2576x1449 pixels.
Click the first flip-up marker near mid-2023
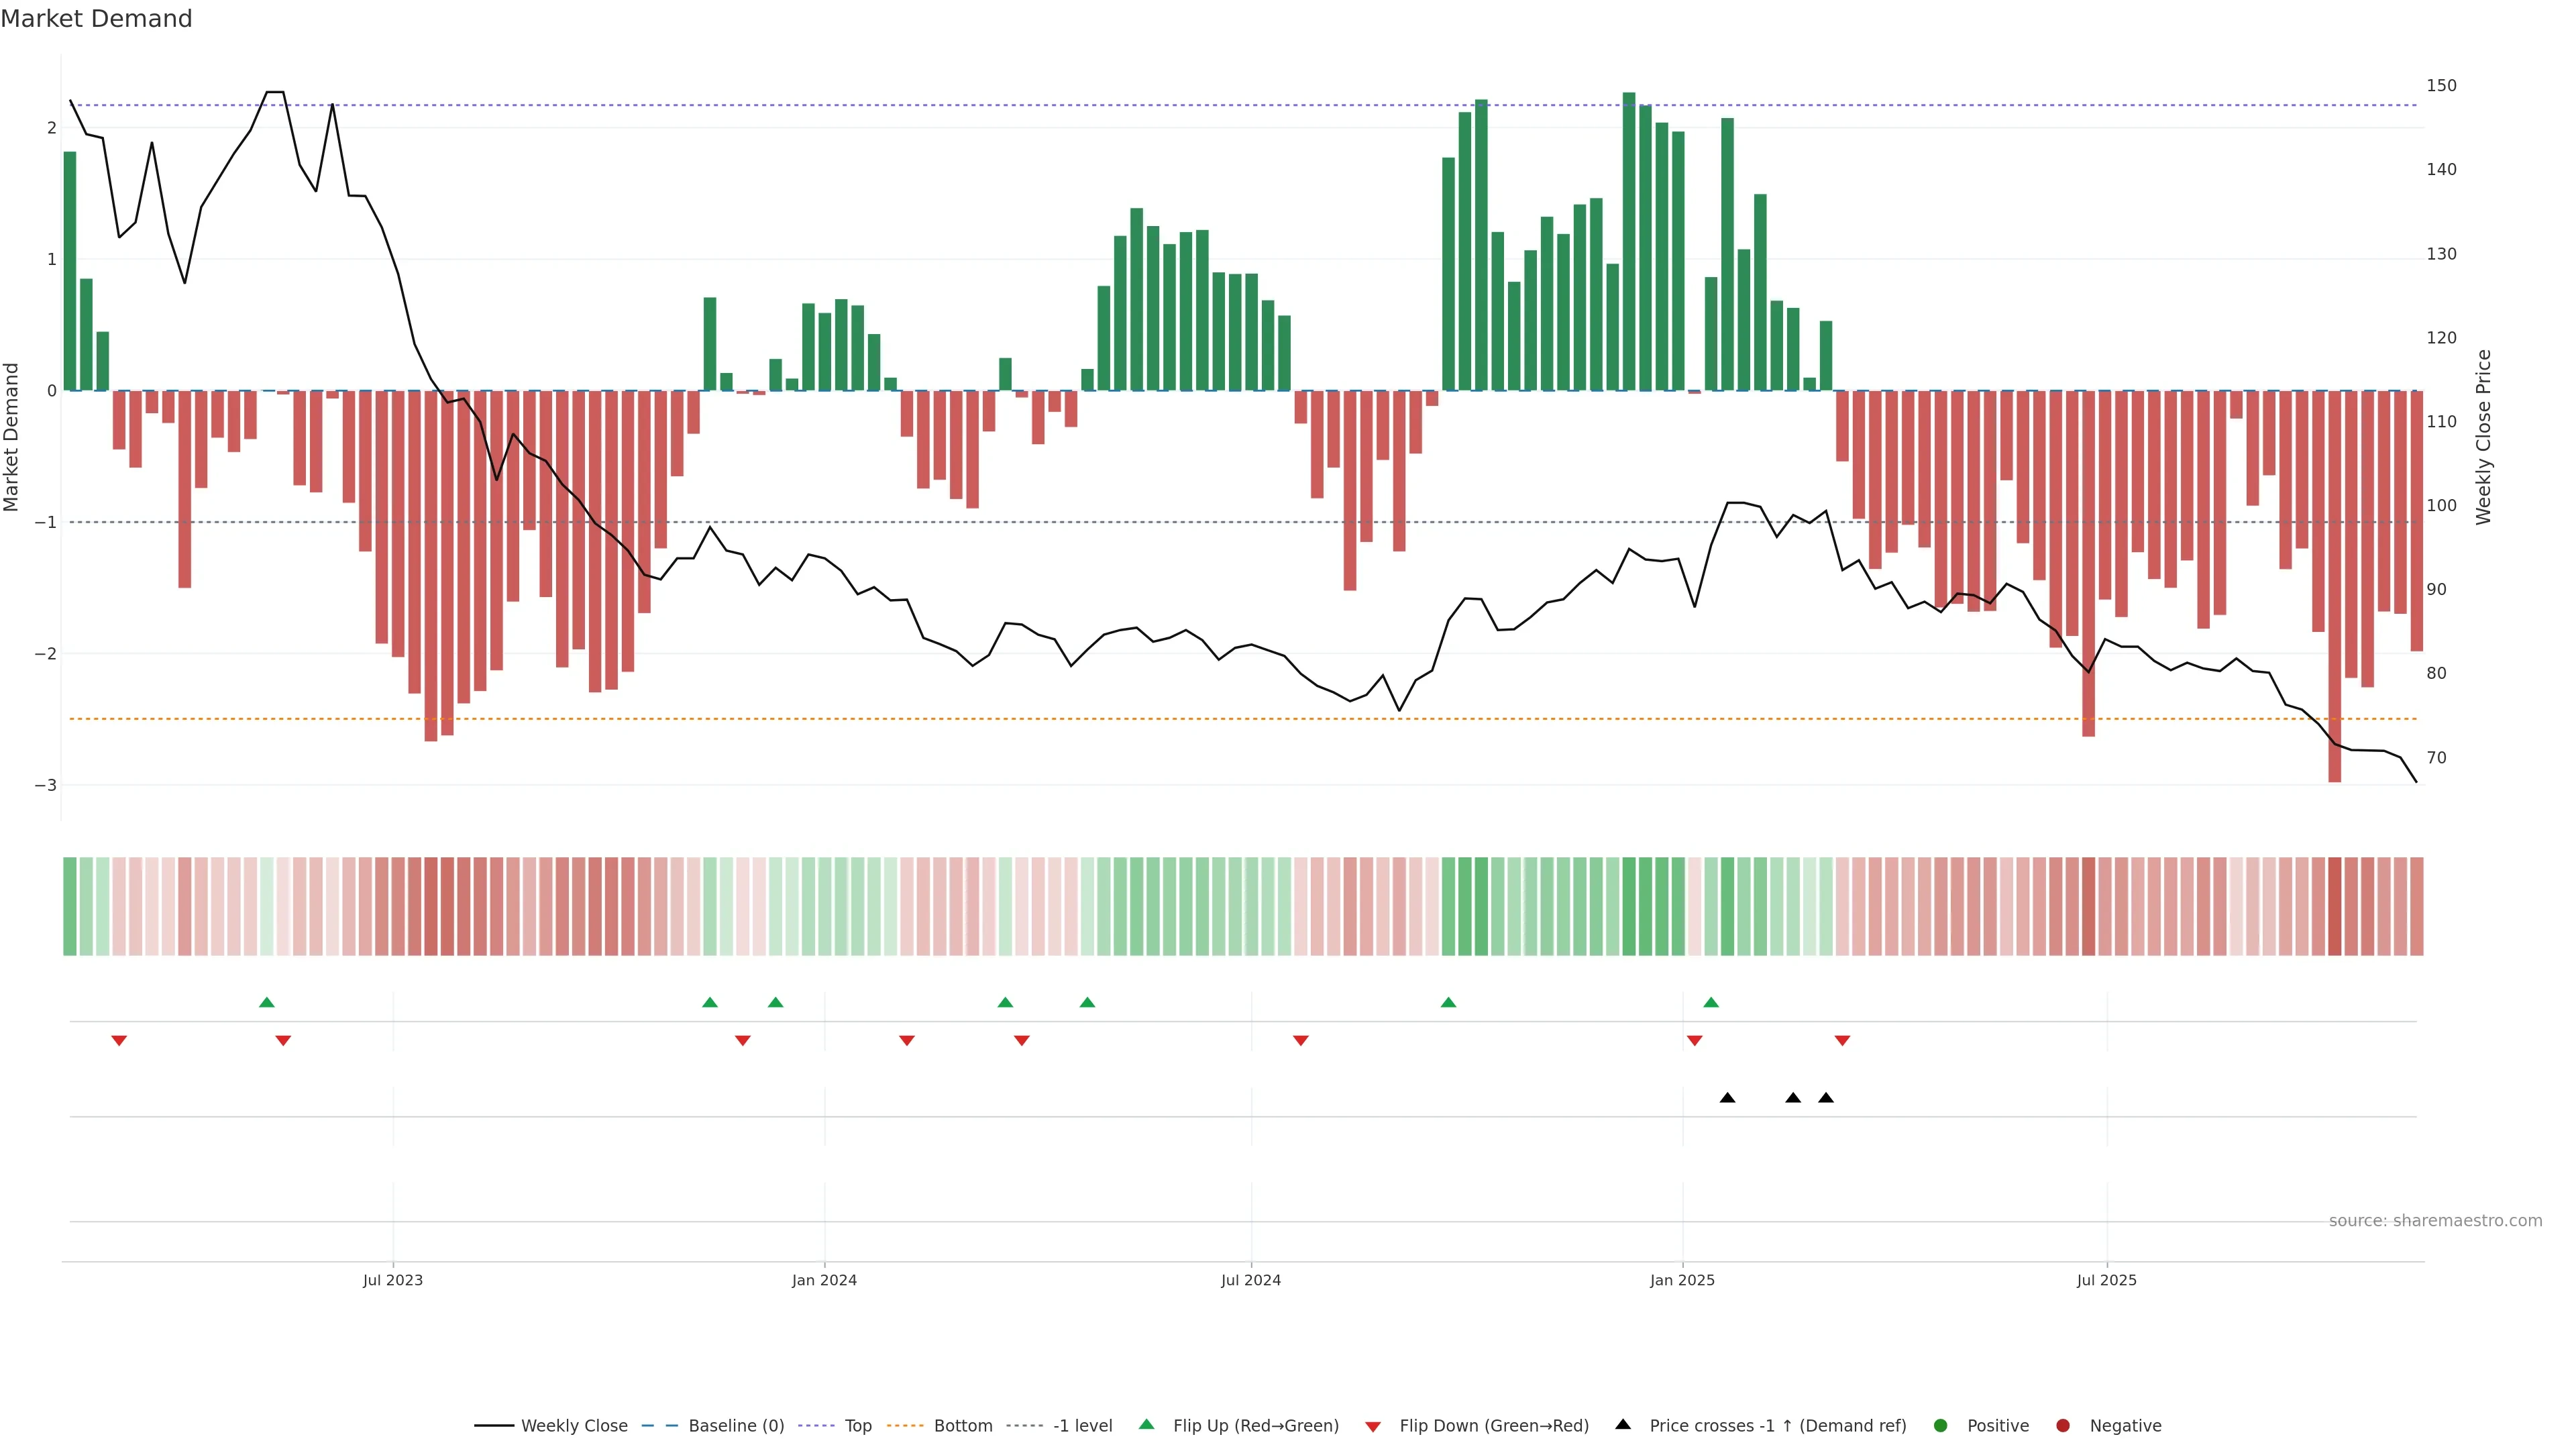266,1002
